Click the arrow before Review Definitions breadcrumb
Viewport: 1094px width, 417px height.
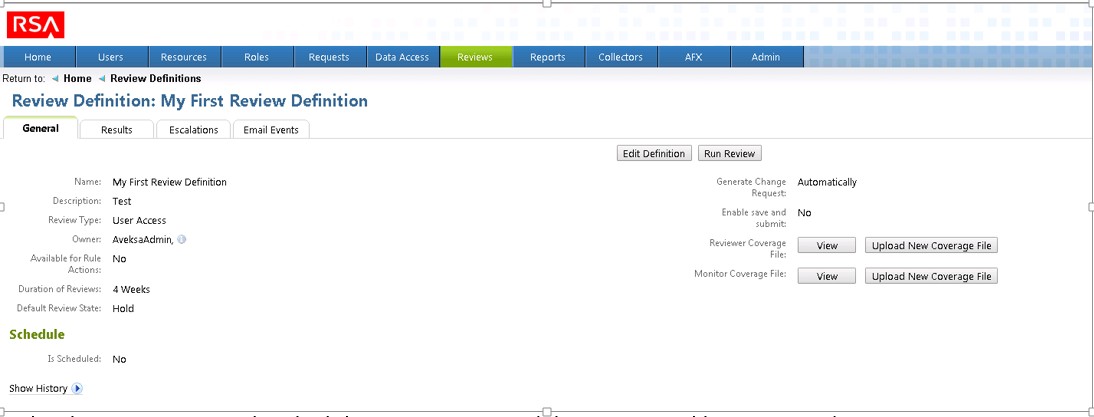pos(102,79)
